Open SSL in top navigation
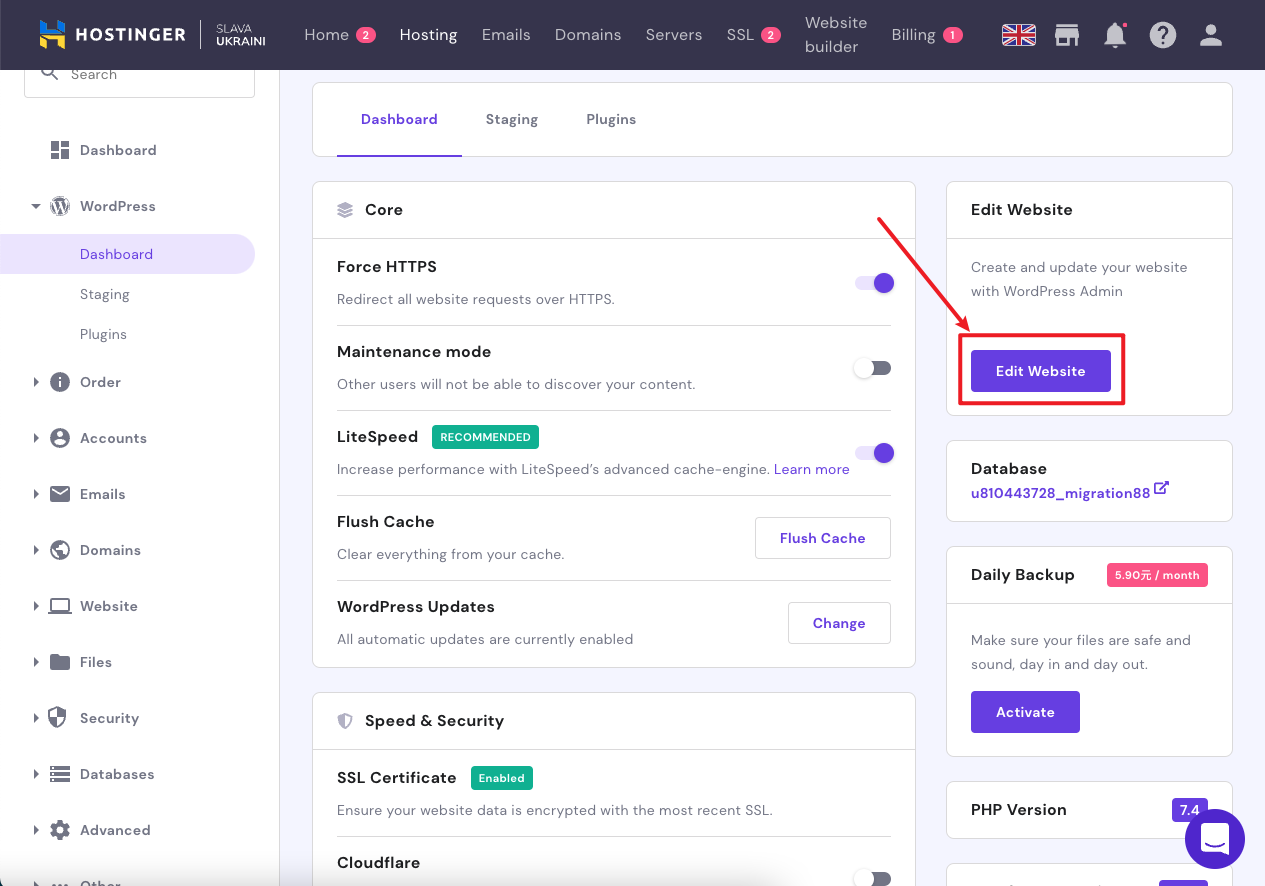This screenshot has width=1265, height=886. [x=740, y=35]
